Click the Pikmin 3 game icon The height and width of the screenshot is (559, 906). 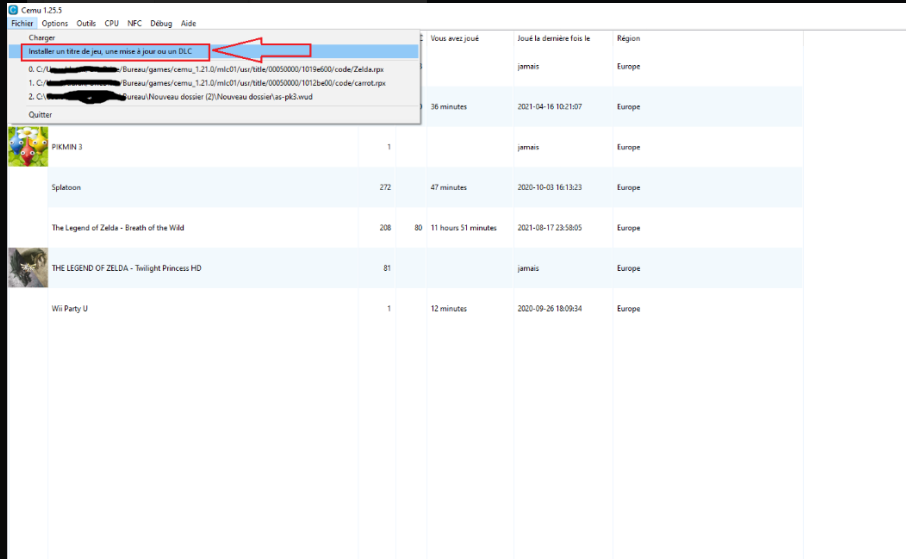click(28, 147)
